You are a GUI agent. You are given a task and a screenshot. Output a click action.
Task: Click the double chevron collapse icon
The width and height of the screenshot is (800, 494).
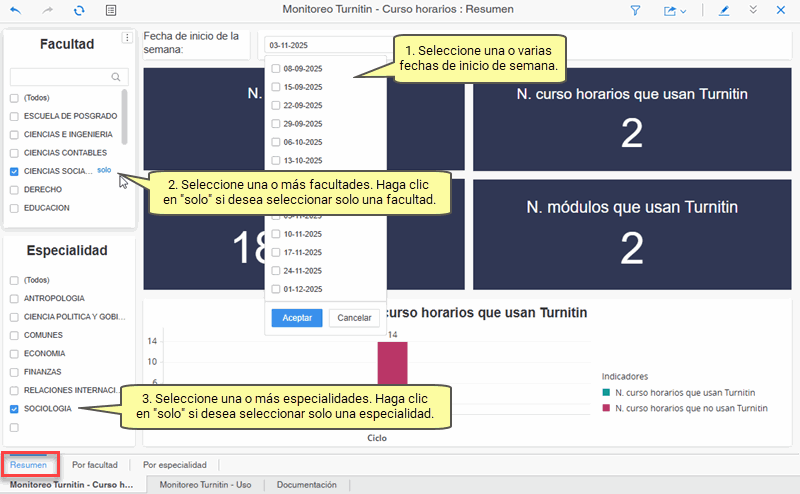click(x=754, y=10)
